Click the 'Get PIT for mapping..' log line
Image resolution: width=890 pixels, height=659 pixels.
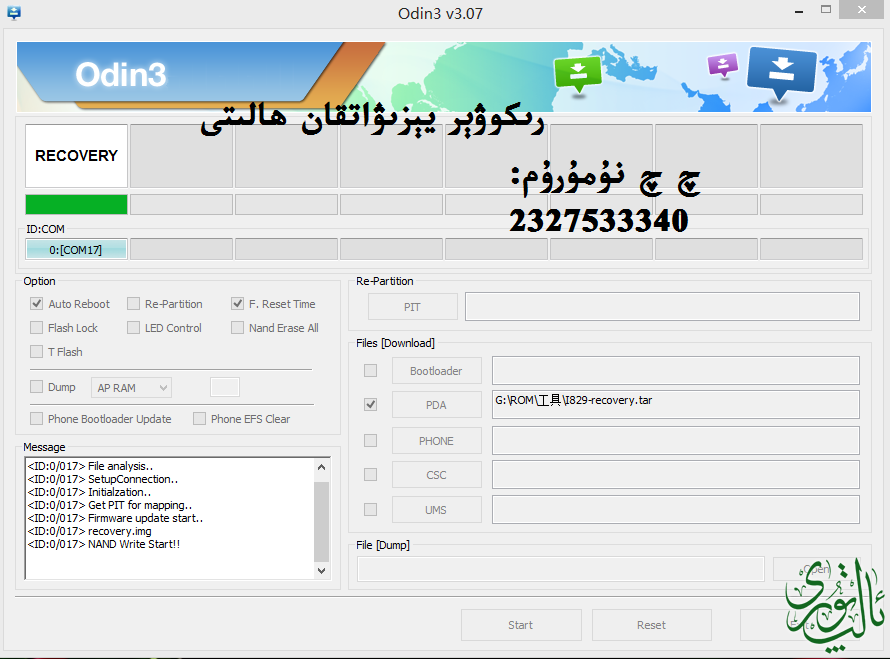(x=110, y=505)
